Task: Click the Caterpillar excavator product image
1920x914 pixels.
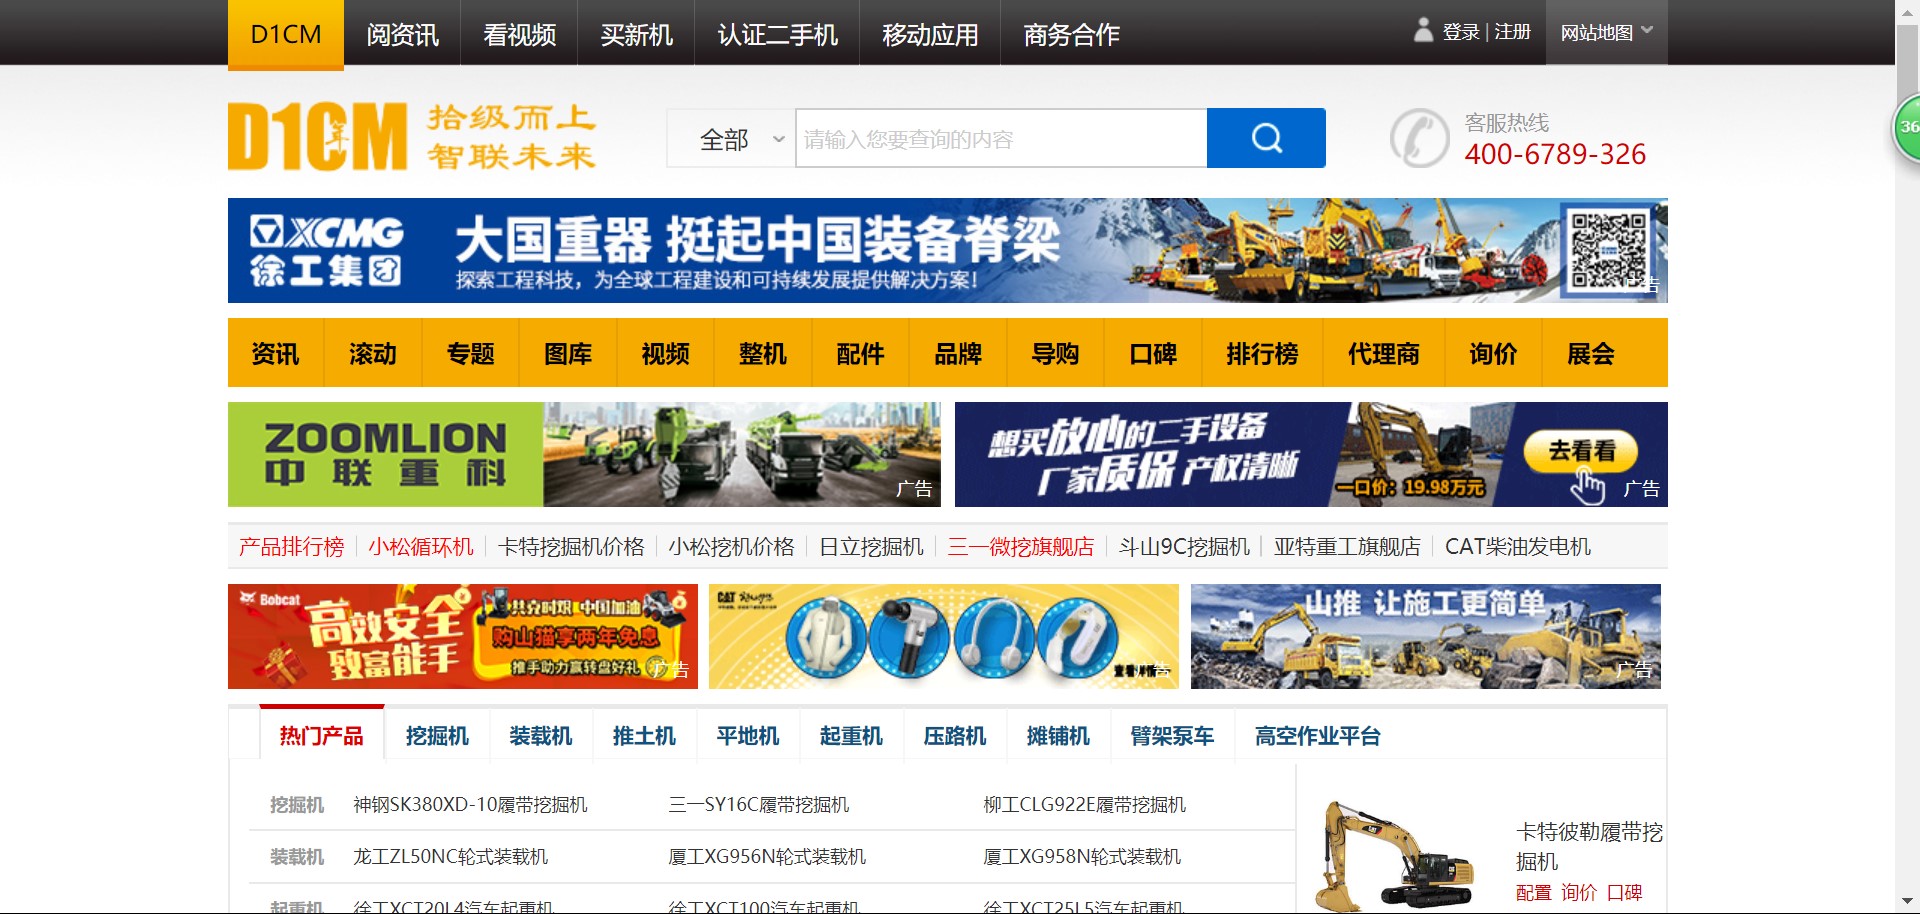Action: (x=1397, y=854)
